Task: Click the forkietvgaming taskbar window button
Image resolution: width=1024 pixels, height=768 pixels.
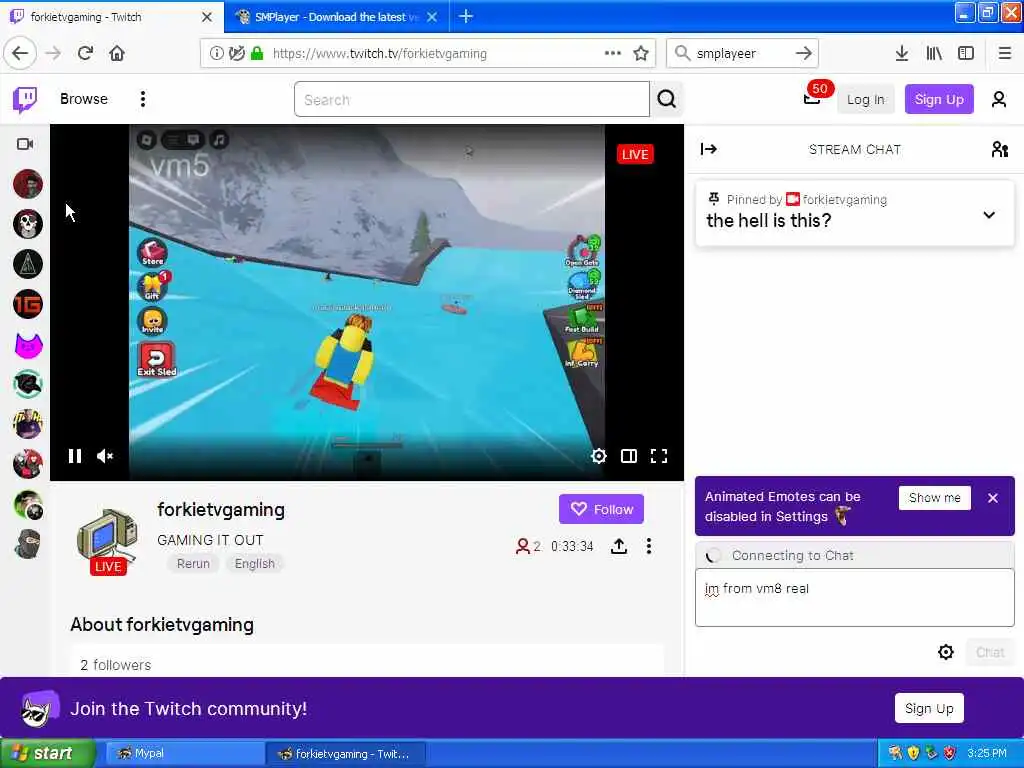Action: tap(345, 753)
